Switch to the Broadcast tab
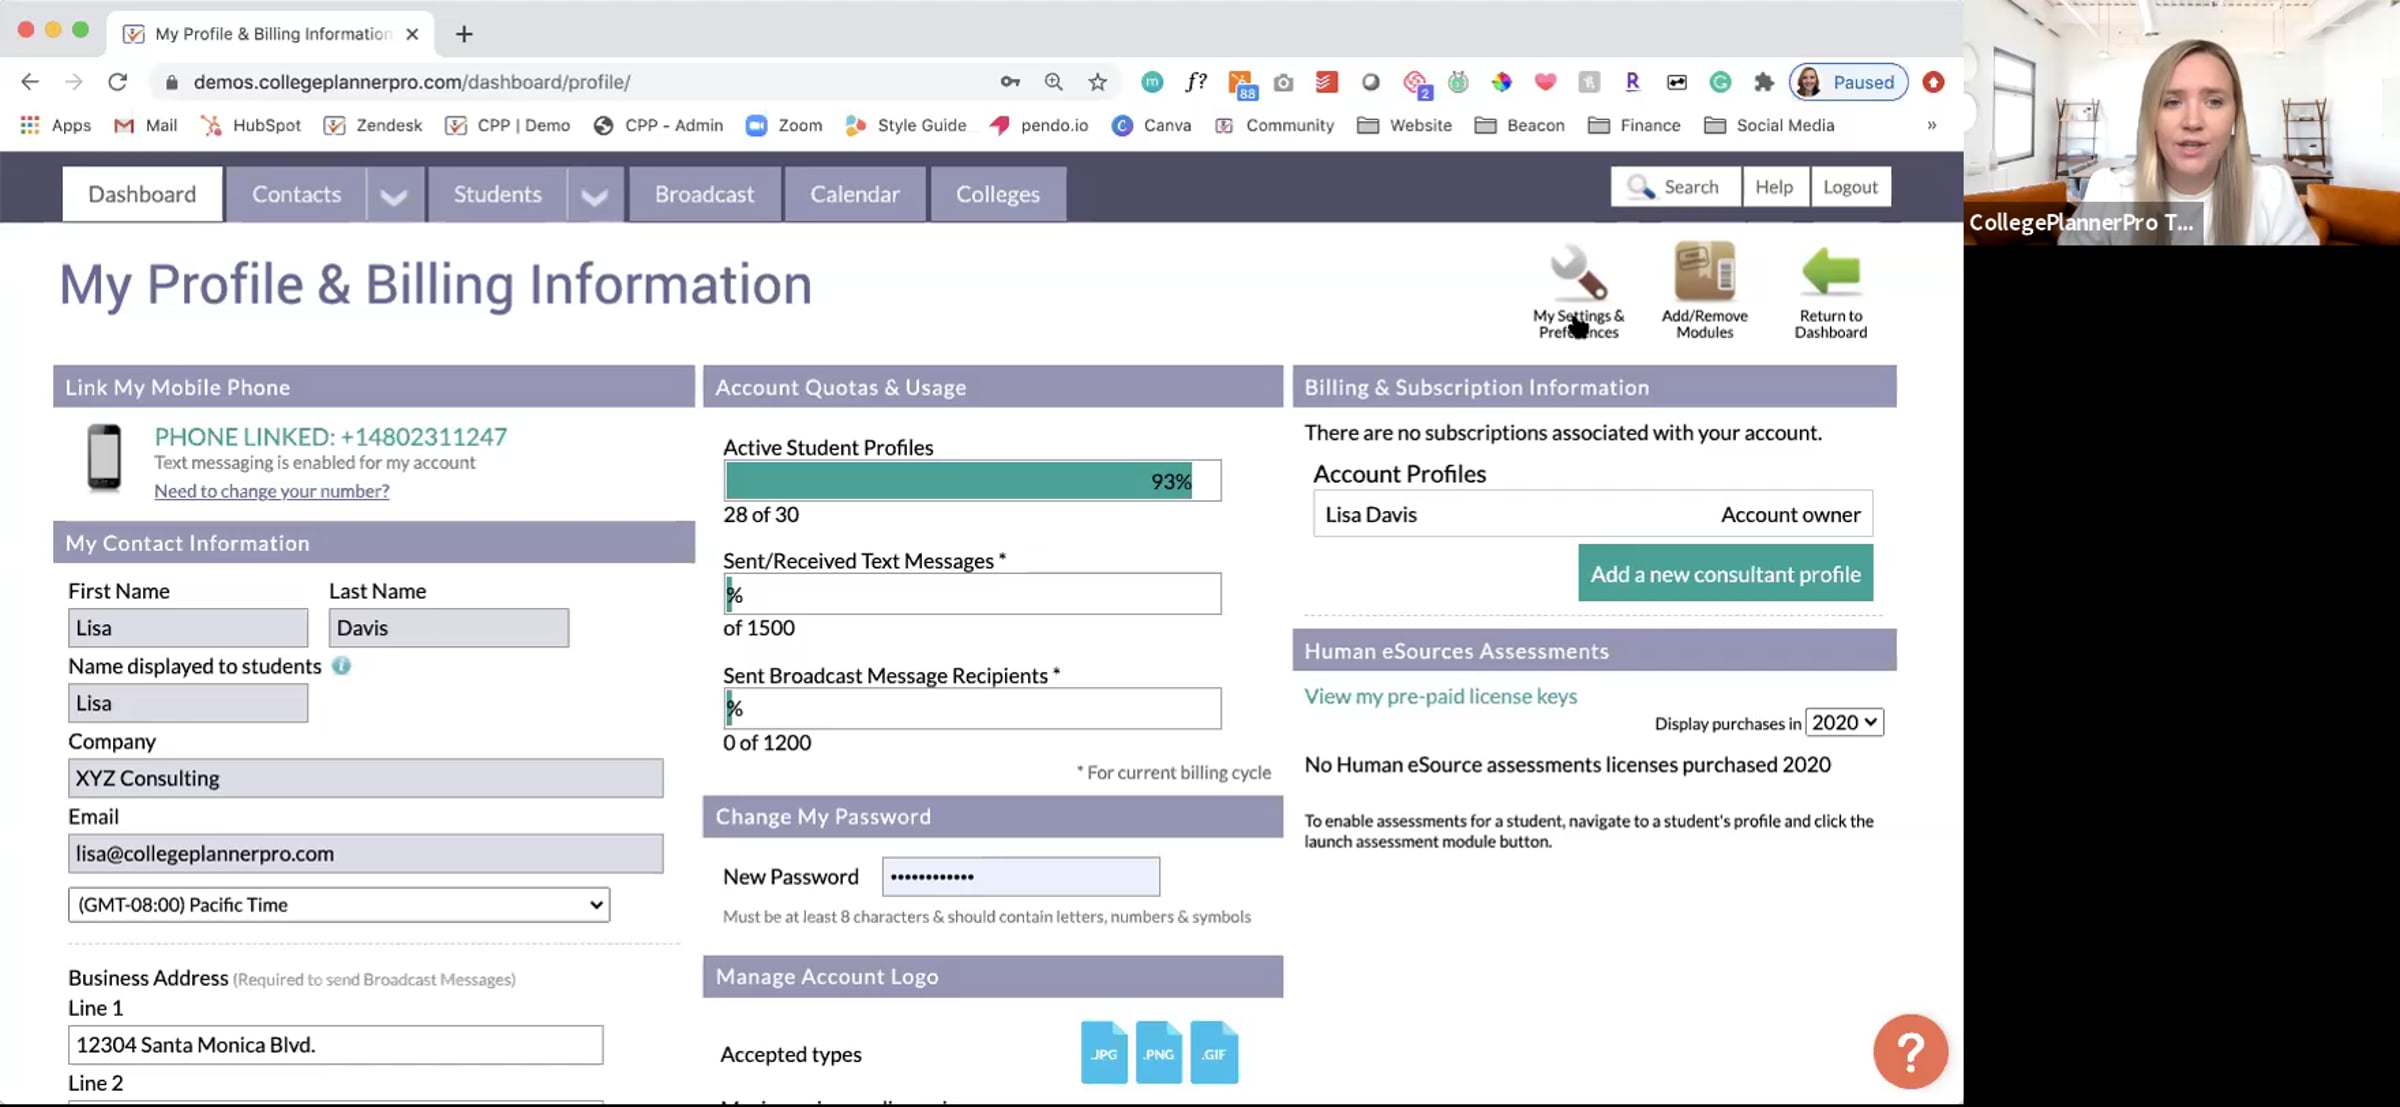Image resolution: width=2400 pixels, height=1107 pixels. pyautogui.click(x=704, y=194)
